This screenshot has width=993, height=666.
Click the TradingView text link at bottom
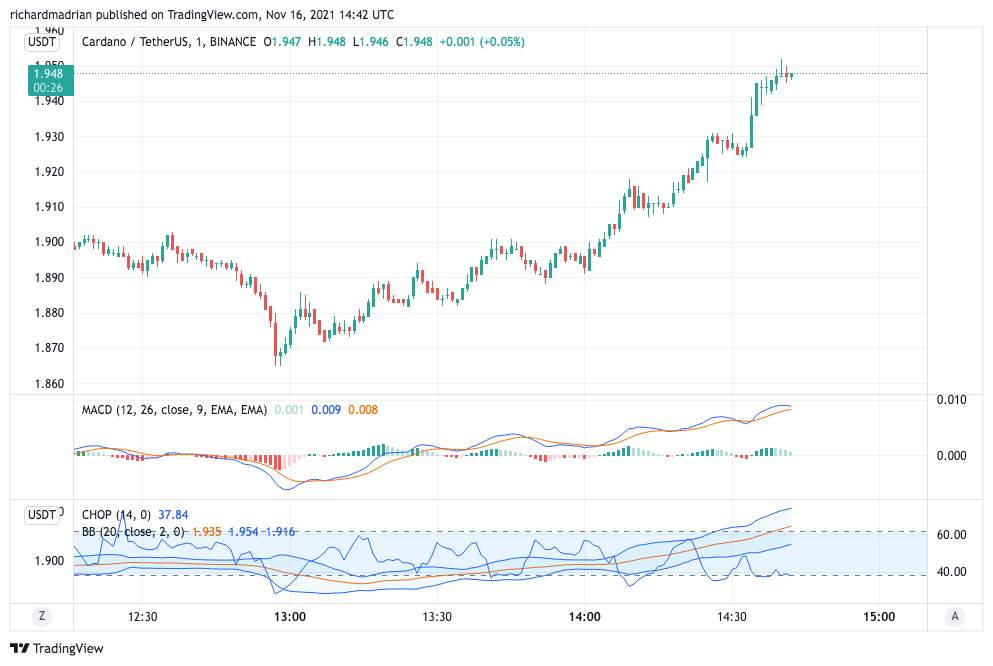click(x=68, y=648)
